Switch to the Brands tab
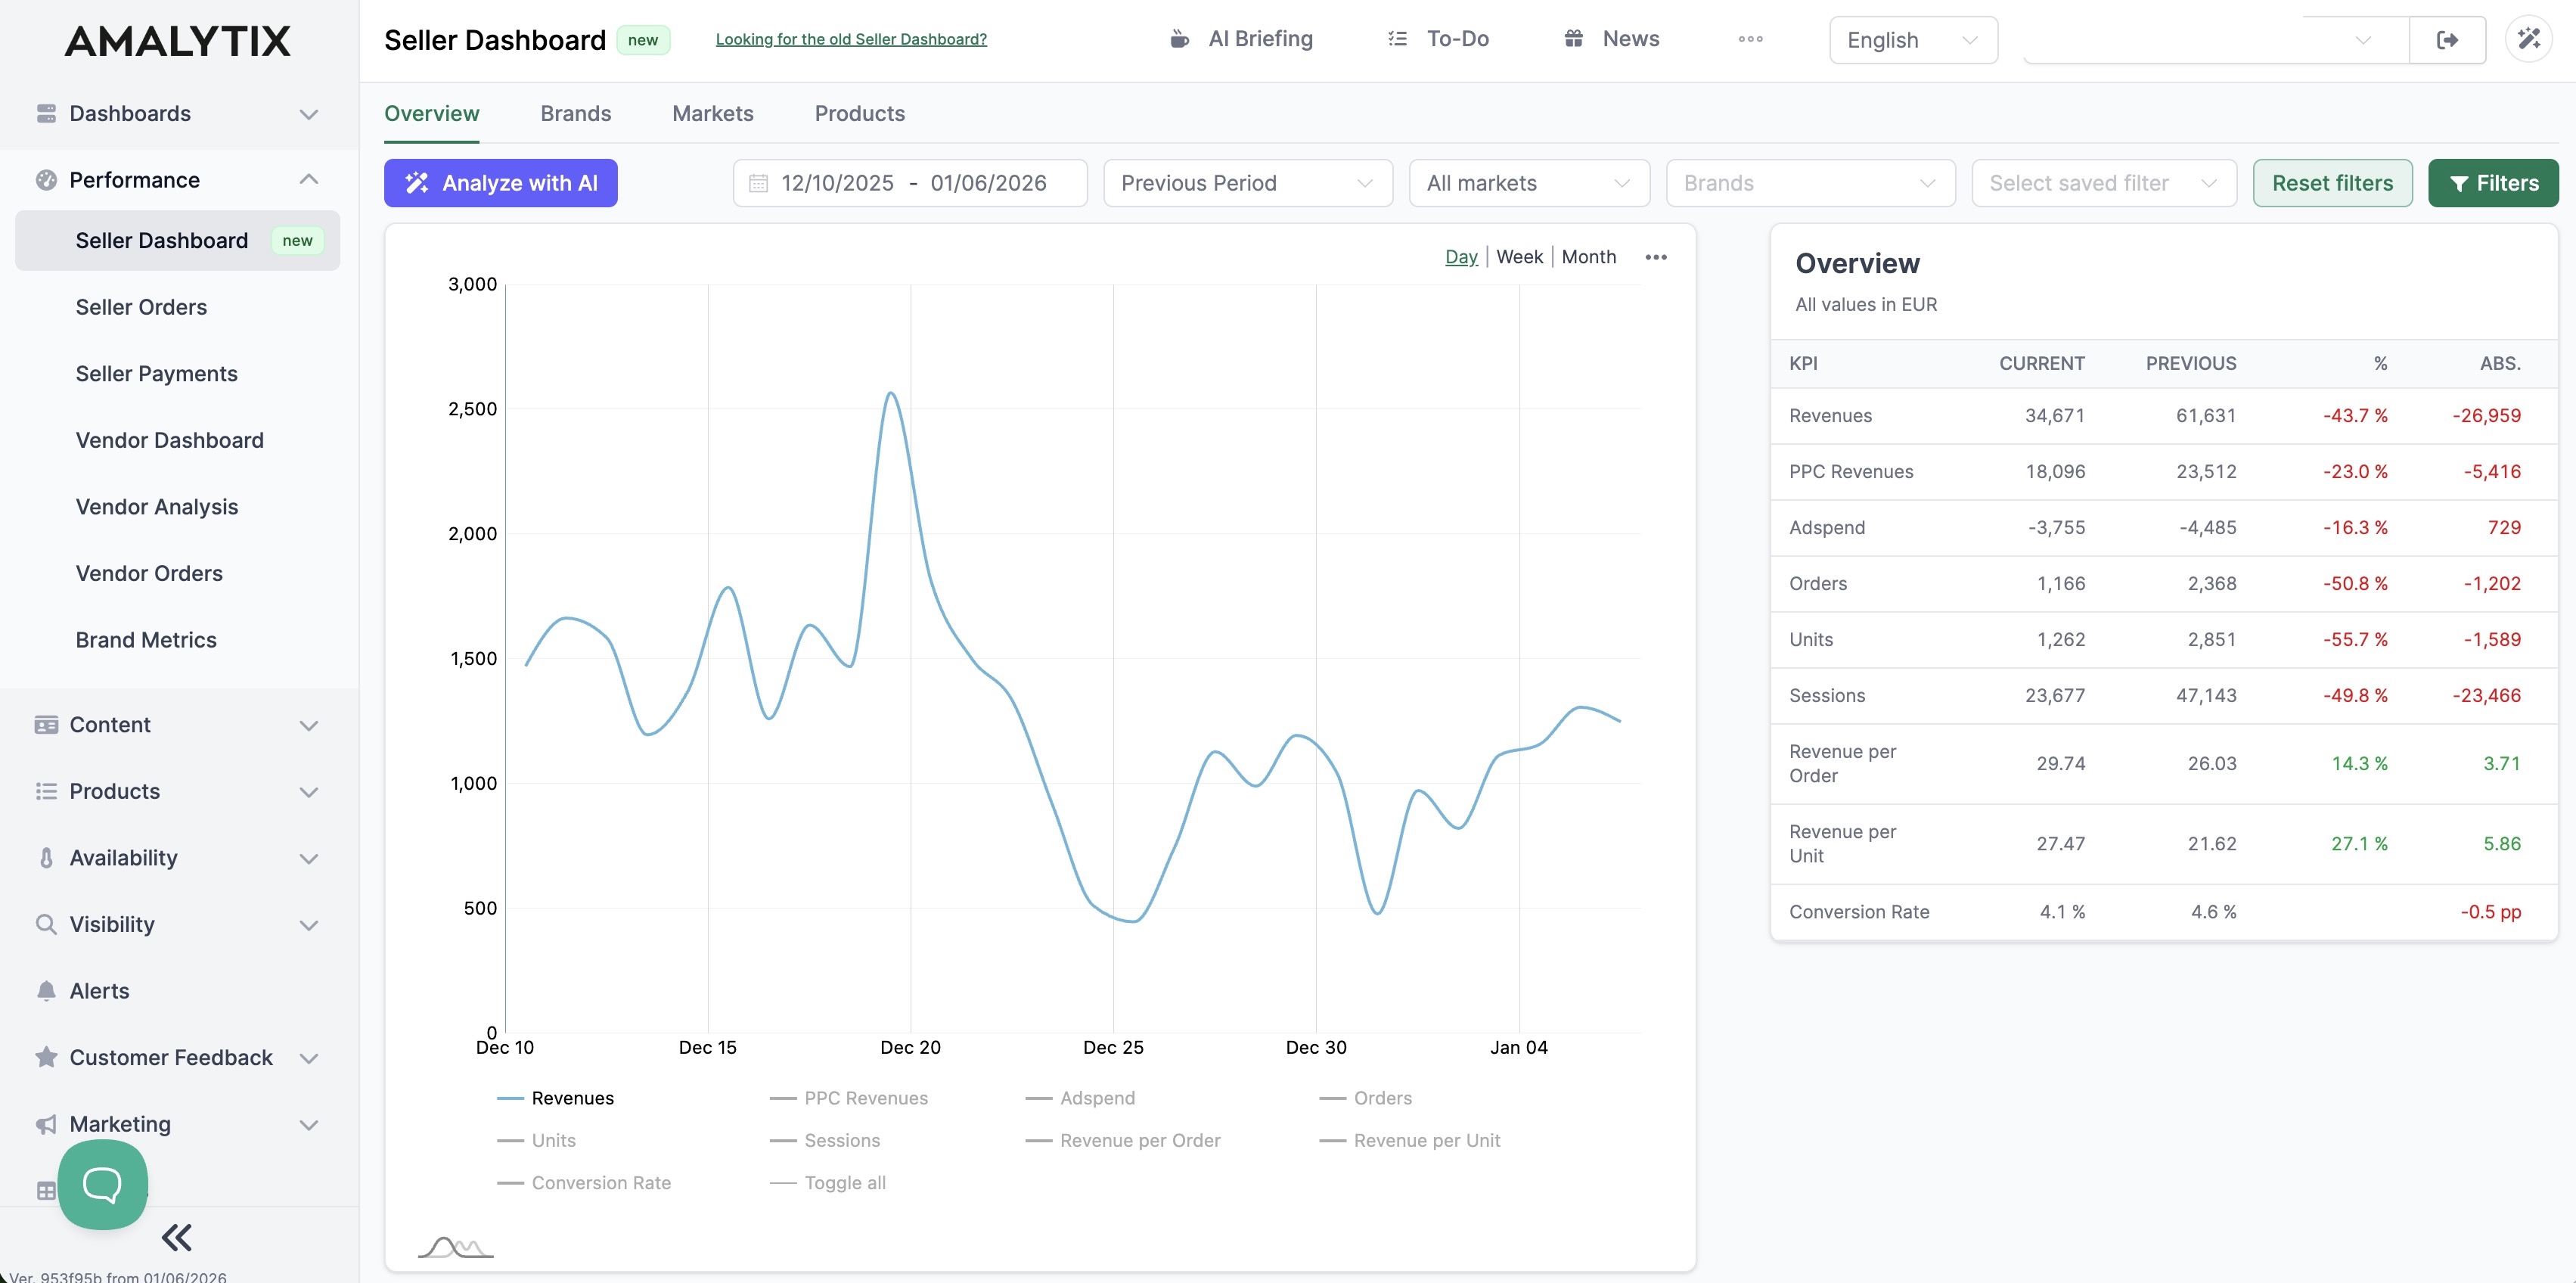Screen dimensions: 2576x1283 (x=576, y=113)
